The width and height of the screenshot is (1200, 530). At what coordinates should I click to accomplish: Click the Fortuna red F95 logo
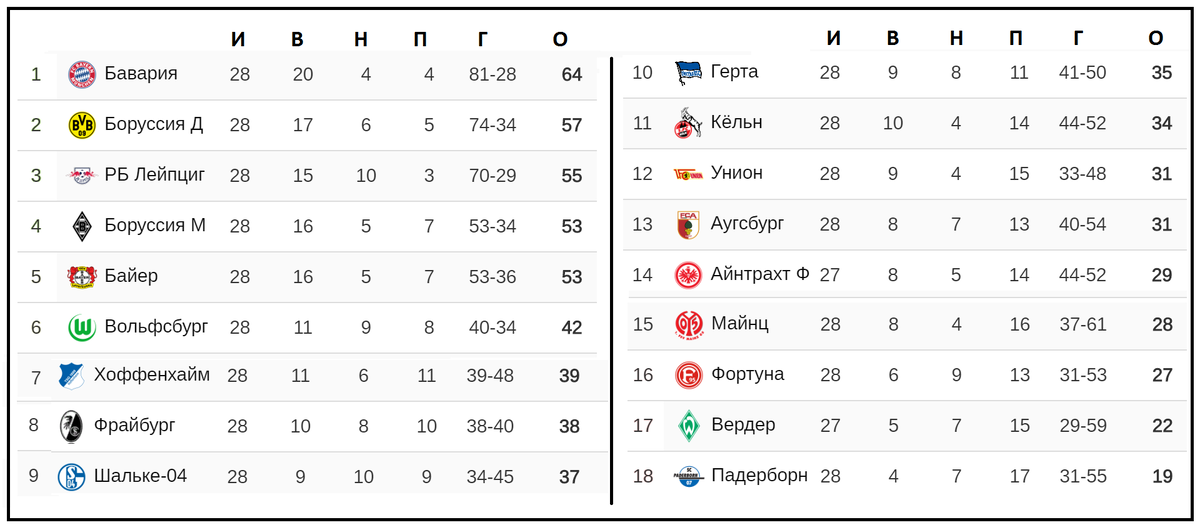(688, 375)
